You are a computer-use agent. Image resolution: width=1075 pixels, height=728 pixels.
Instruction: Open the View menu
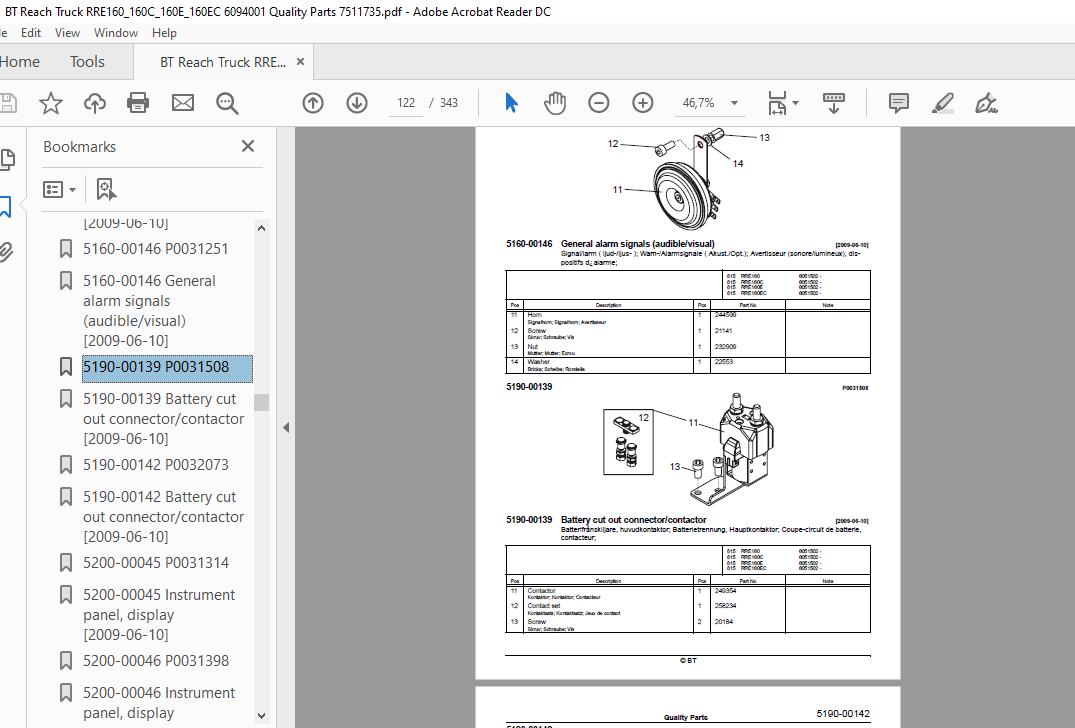67,33
